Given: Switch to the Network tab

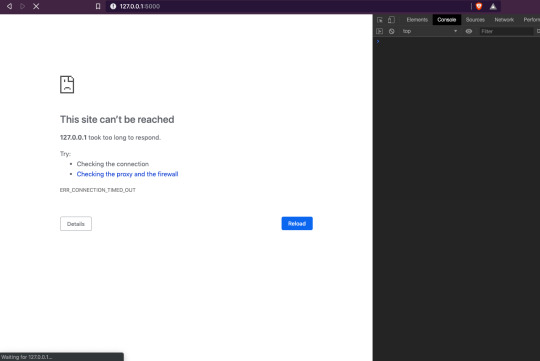Looking at the screenshot, I should (x=504, y=20).
